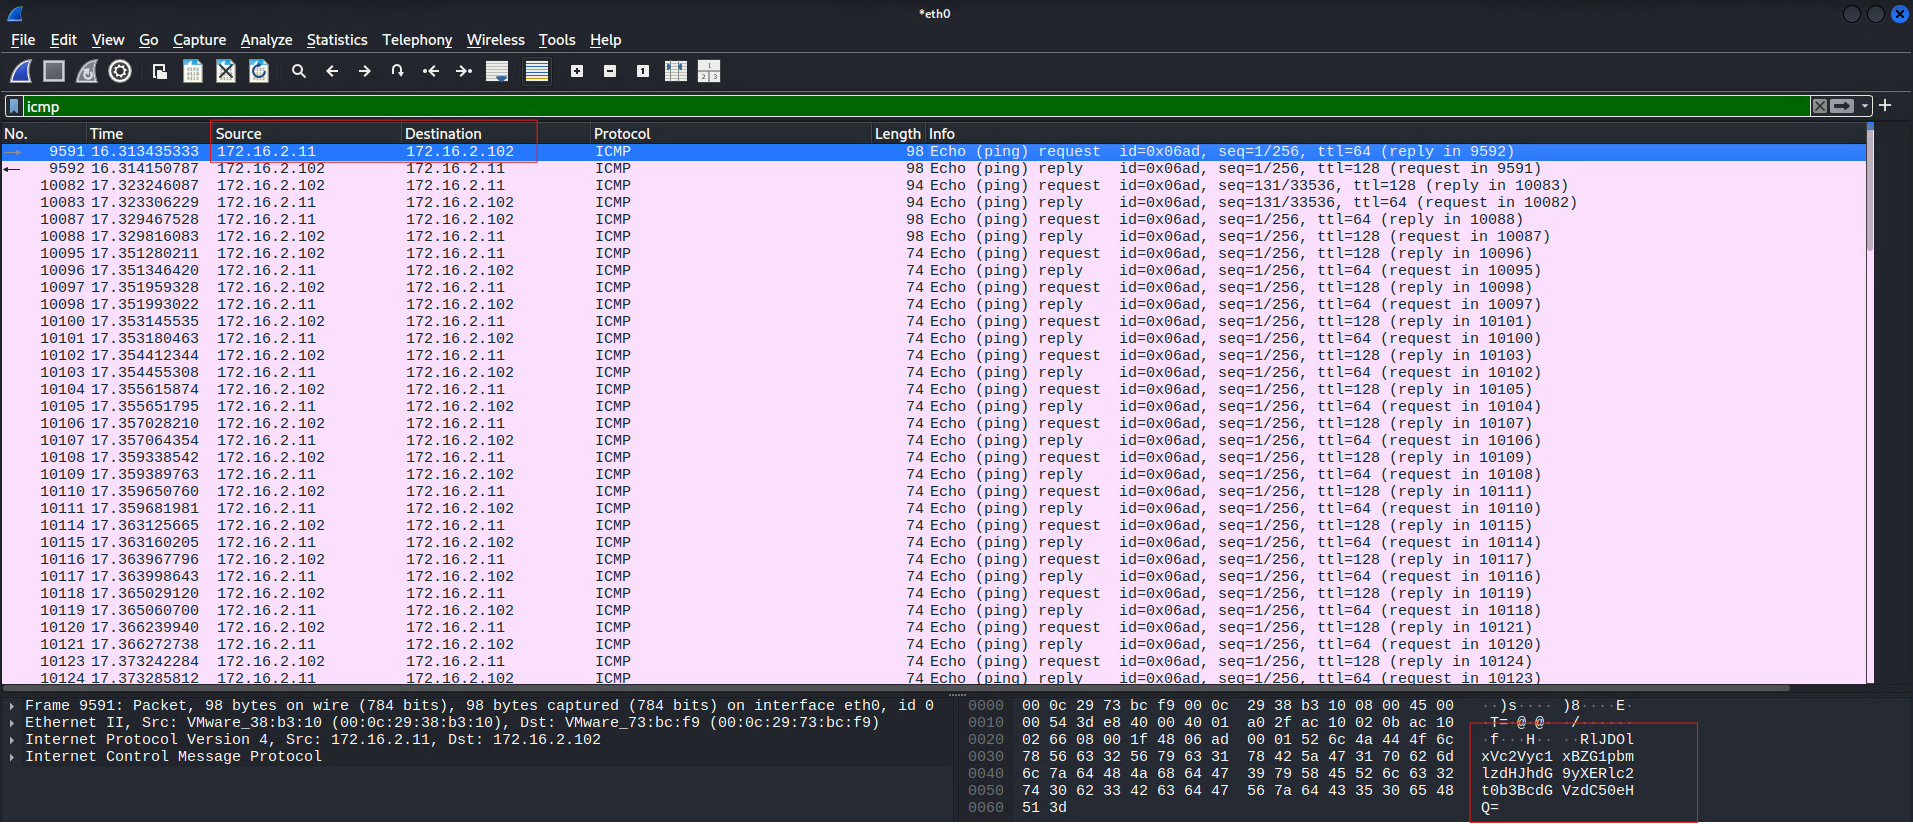Open a capture file
Screen dimensions: 1913x824
tap(160, 71)
